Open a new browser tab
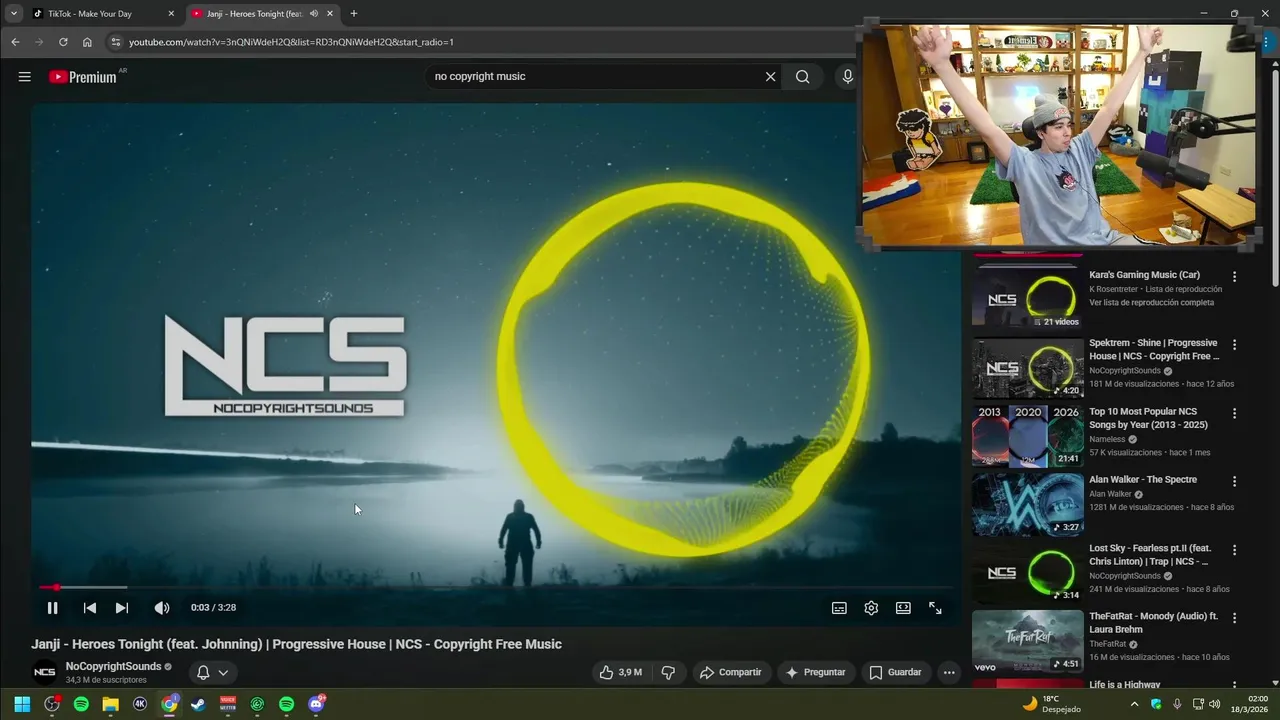The height and width of the screenshot is (720, 1280). click(353, 14)
